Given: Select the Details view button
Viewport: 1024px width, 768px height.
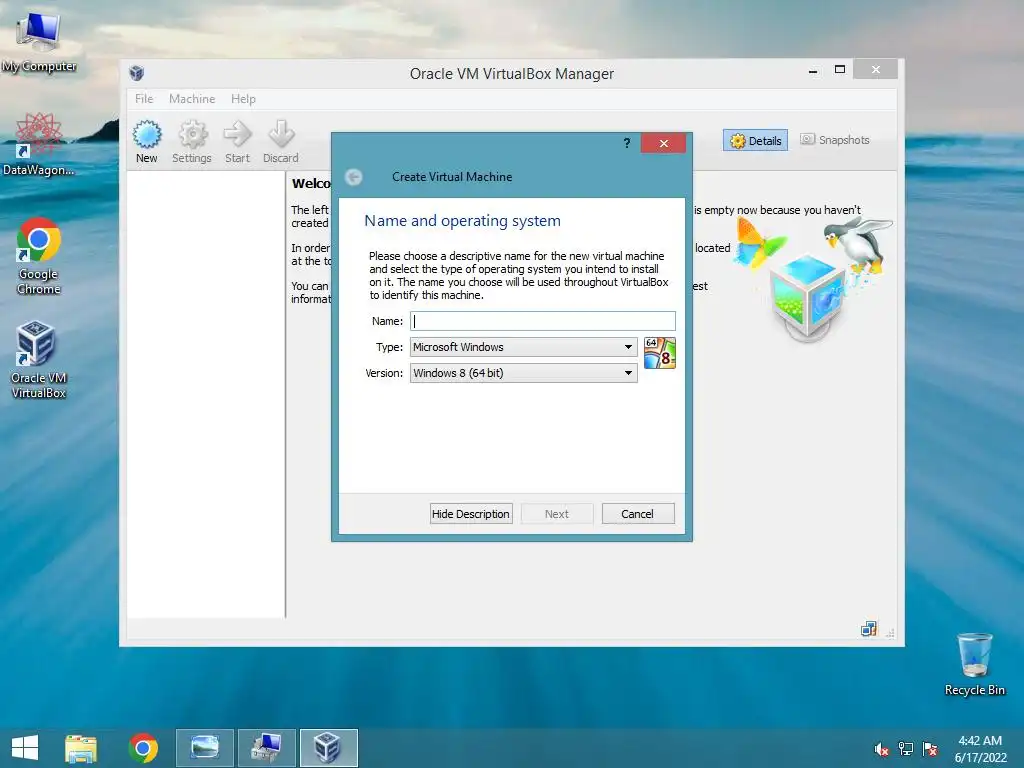Looking at the screenshot, I should (756, 140).
